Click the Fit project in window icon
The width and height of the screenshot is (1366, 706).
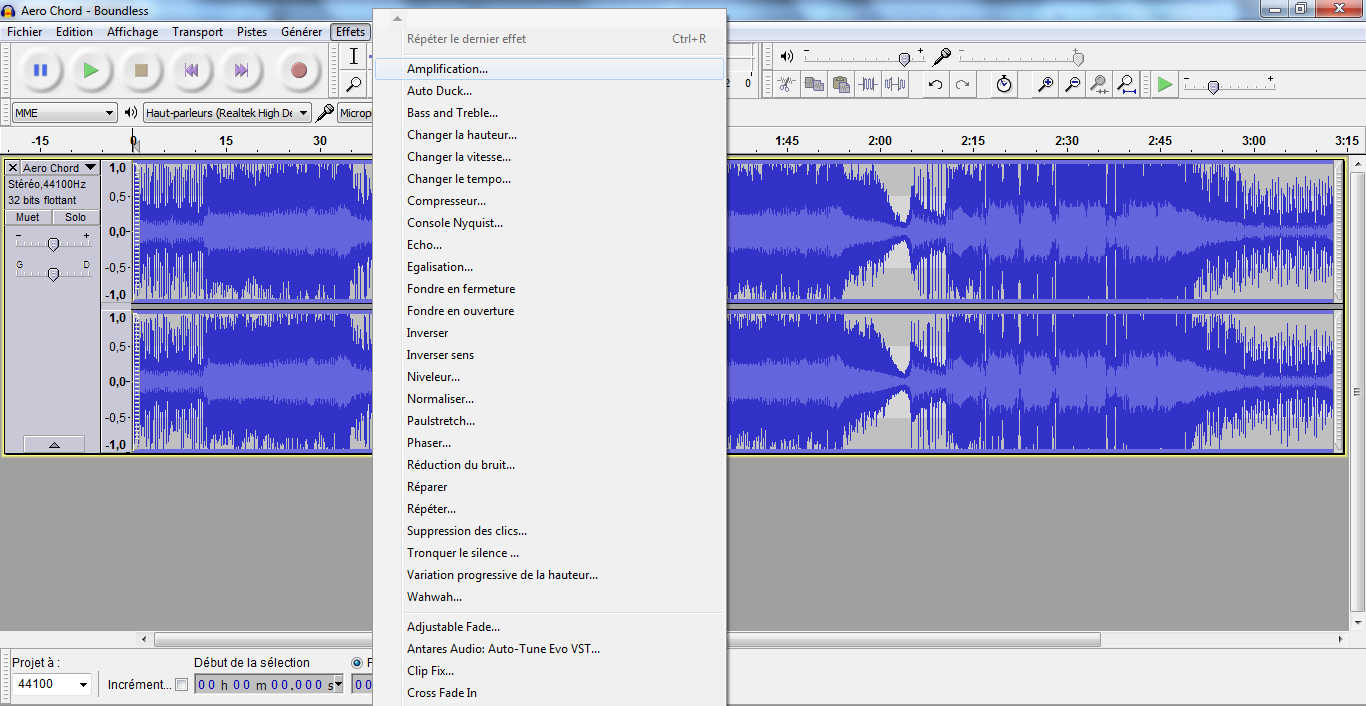[1127, 83]
